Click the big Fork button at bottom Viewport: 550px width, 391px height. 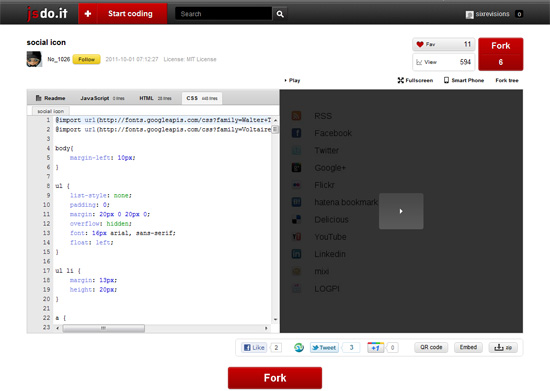(275, 378)
